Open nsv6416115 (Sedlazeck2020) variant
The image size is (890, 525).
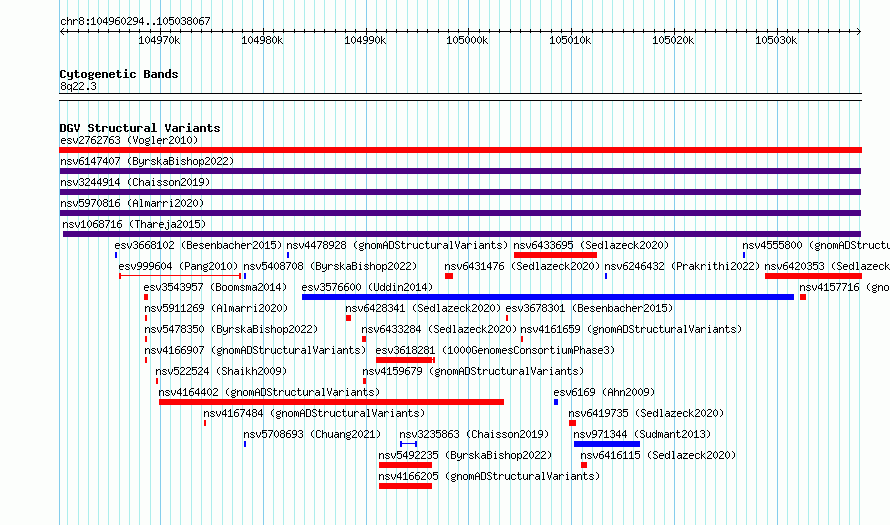click(658, 455)
